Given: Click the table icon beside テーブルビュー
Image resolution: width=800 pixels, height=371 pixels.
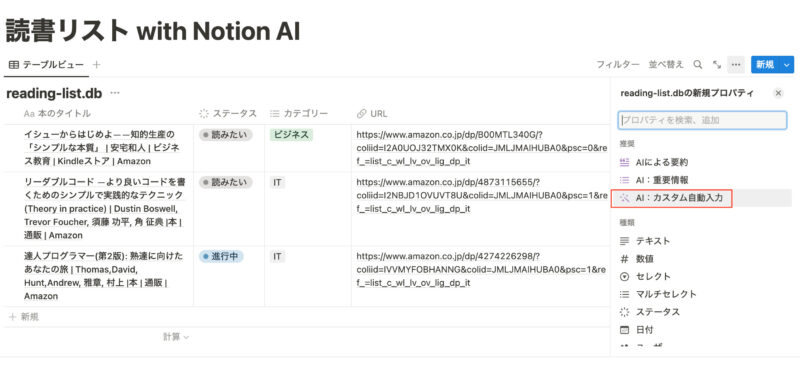Looking at the screenshot, I should click(14, 65).
